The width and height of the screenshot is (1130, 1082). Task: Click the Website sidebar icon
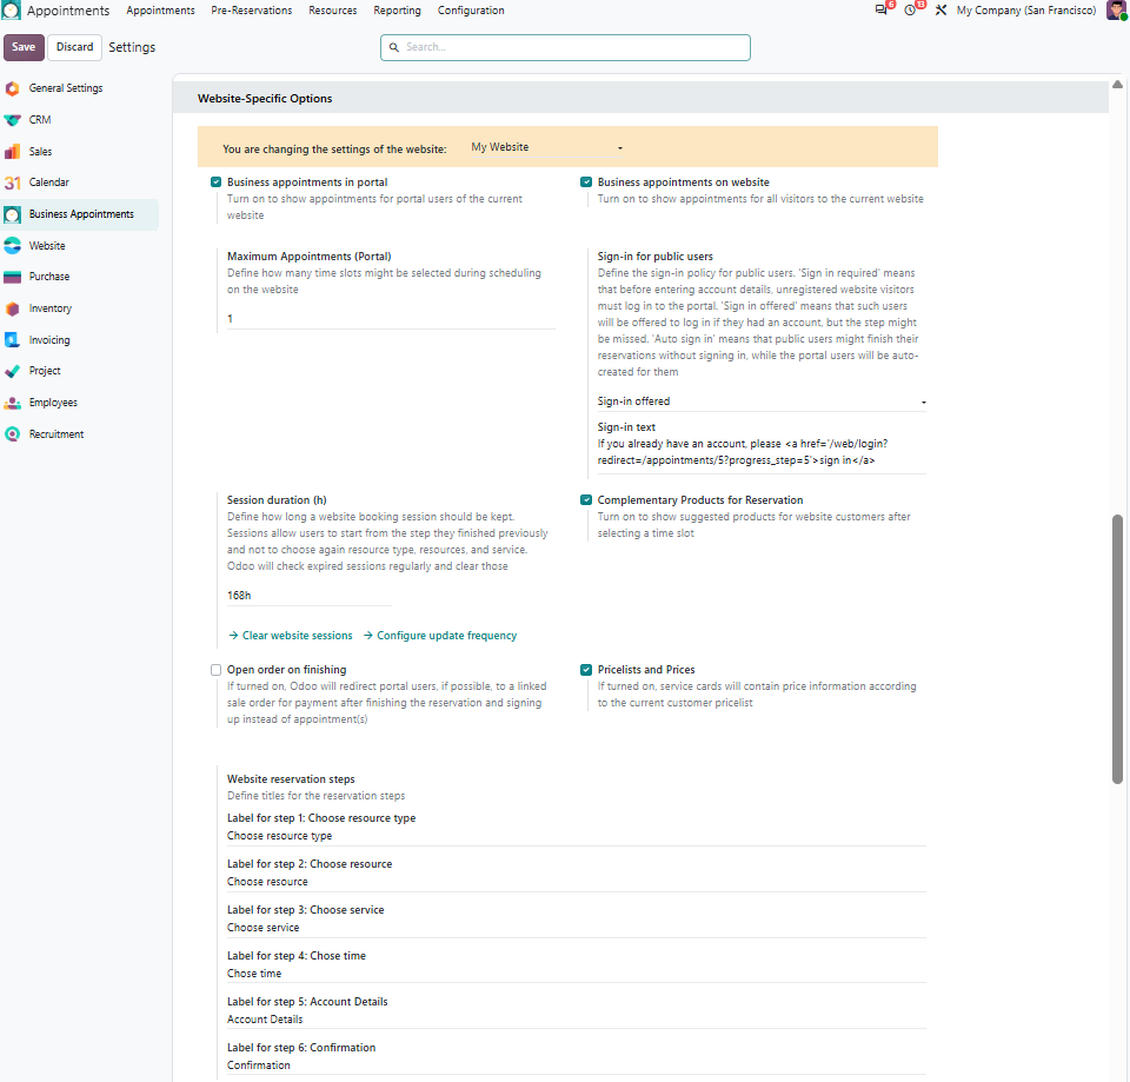tap(12, 246)
